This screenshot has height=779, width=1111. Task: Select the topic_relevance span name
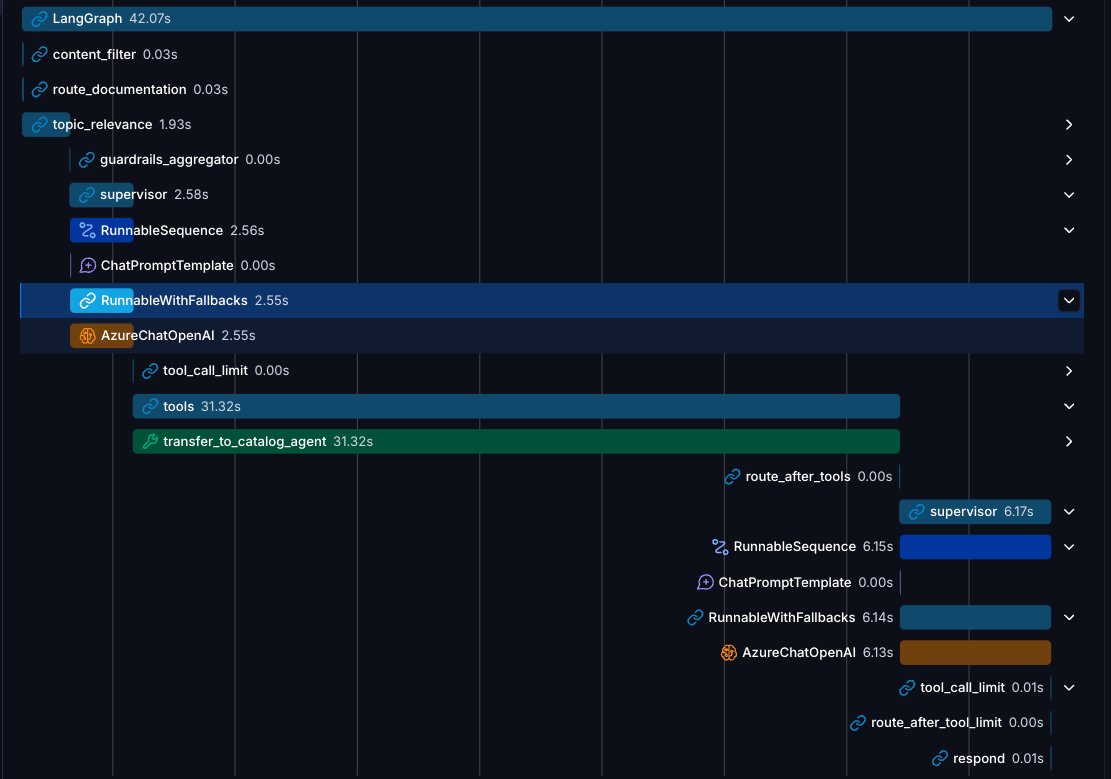click(x=102, y=125)
